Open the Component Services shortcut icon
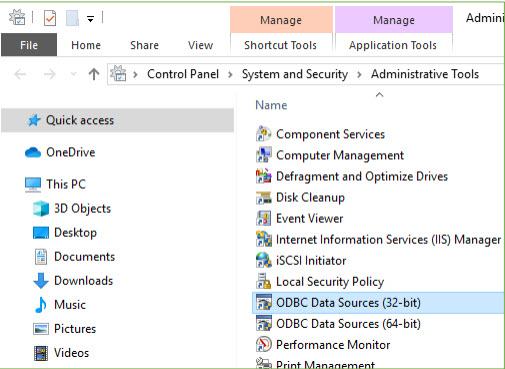505x369 pixels. coord(264,134)
